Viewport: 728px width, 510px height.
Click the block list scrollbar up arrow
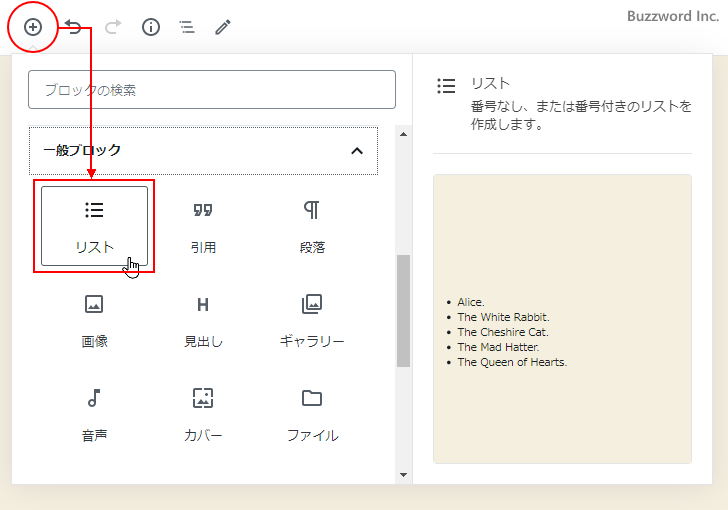coord(403,133)
